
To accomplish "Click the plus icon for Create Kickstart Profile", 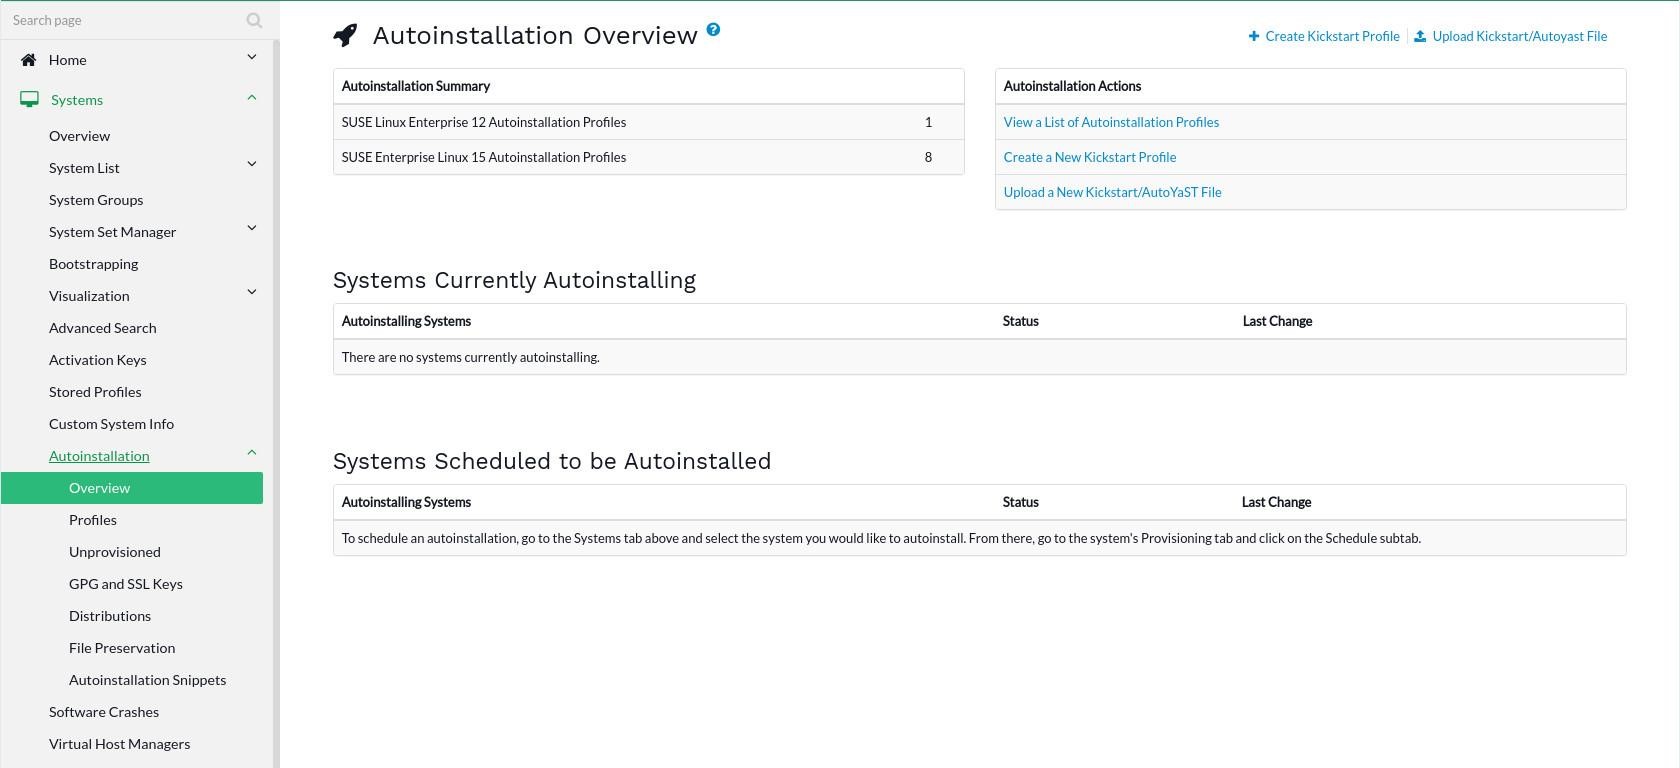I will tap(1254, 36).
